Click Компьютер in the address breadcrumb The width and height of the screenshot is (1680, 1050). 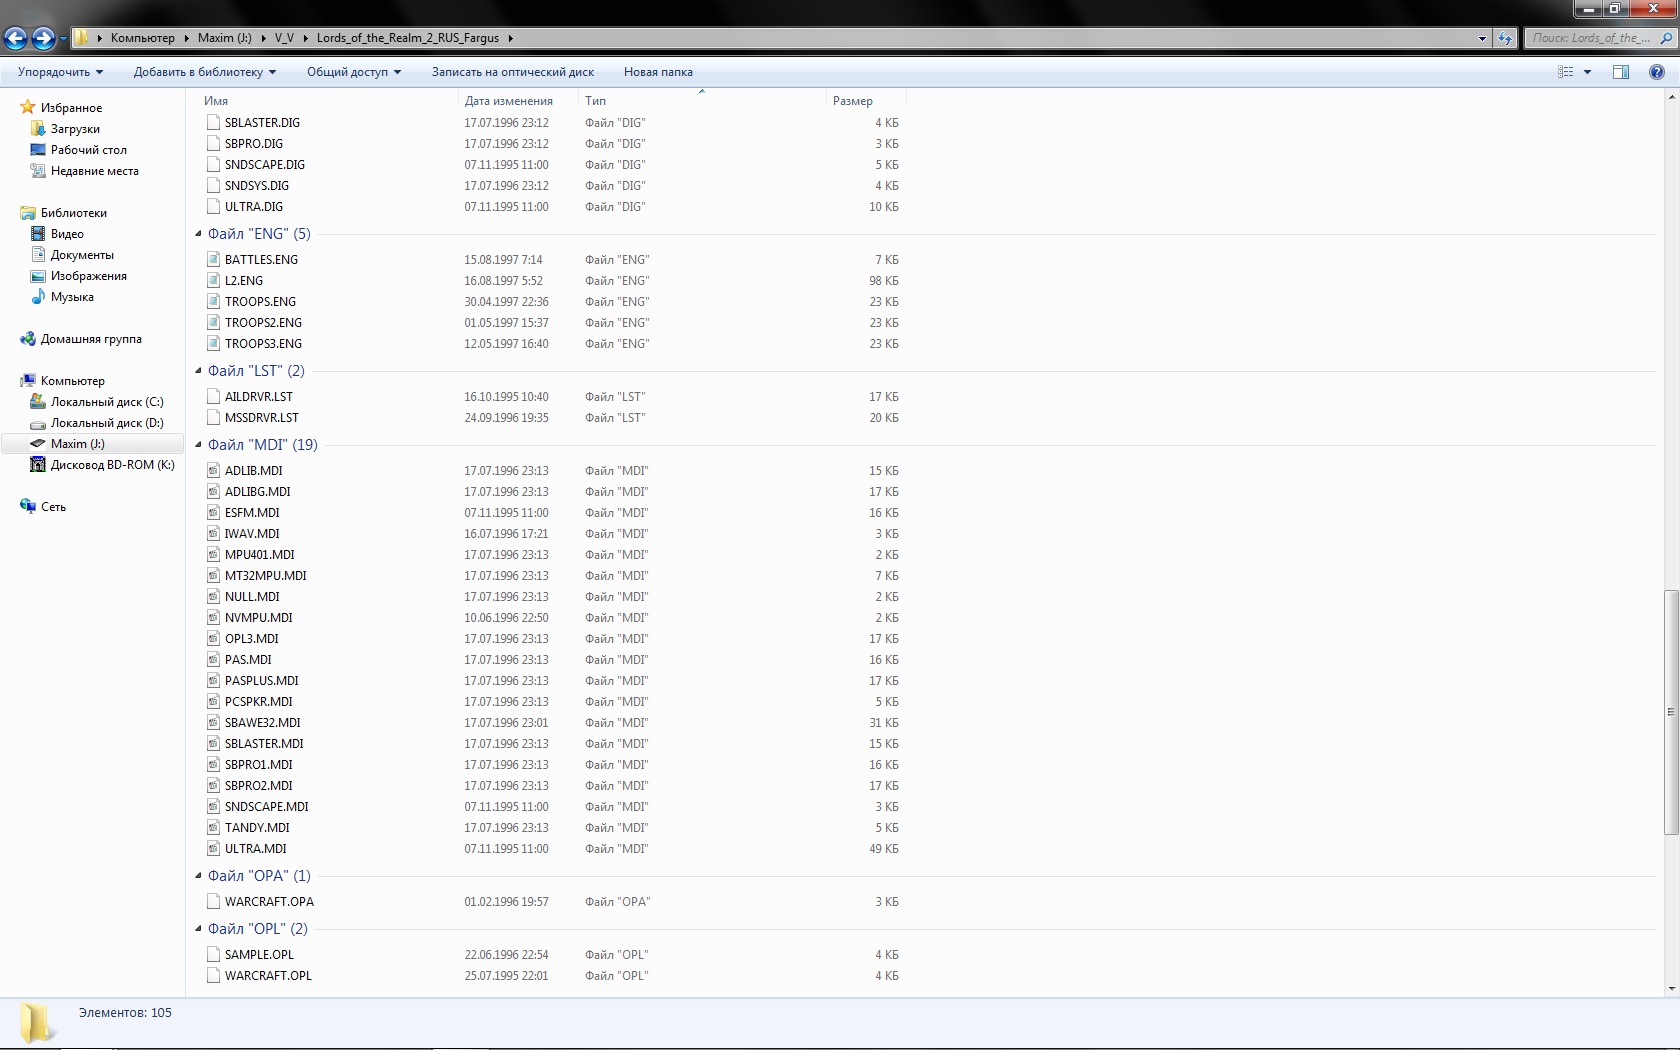143,38
